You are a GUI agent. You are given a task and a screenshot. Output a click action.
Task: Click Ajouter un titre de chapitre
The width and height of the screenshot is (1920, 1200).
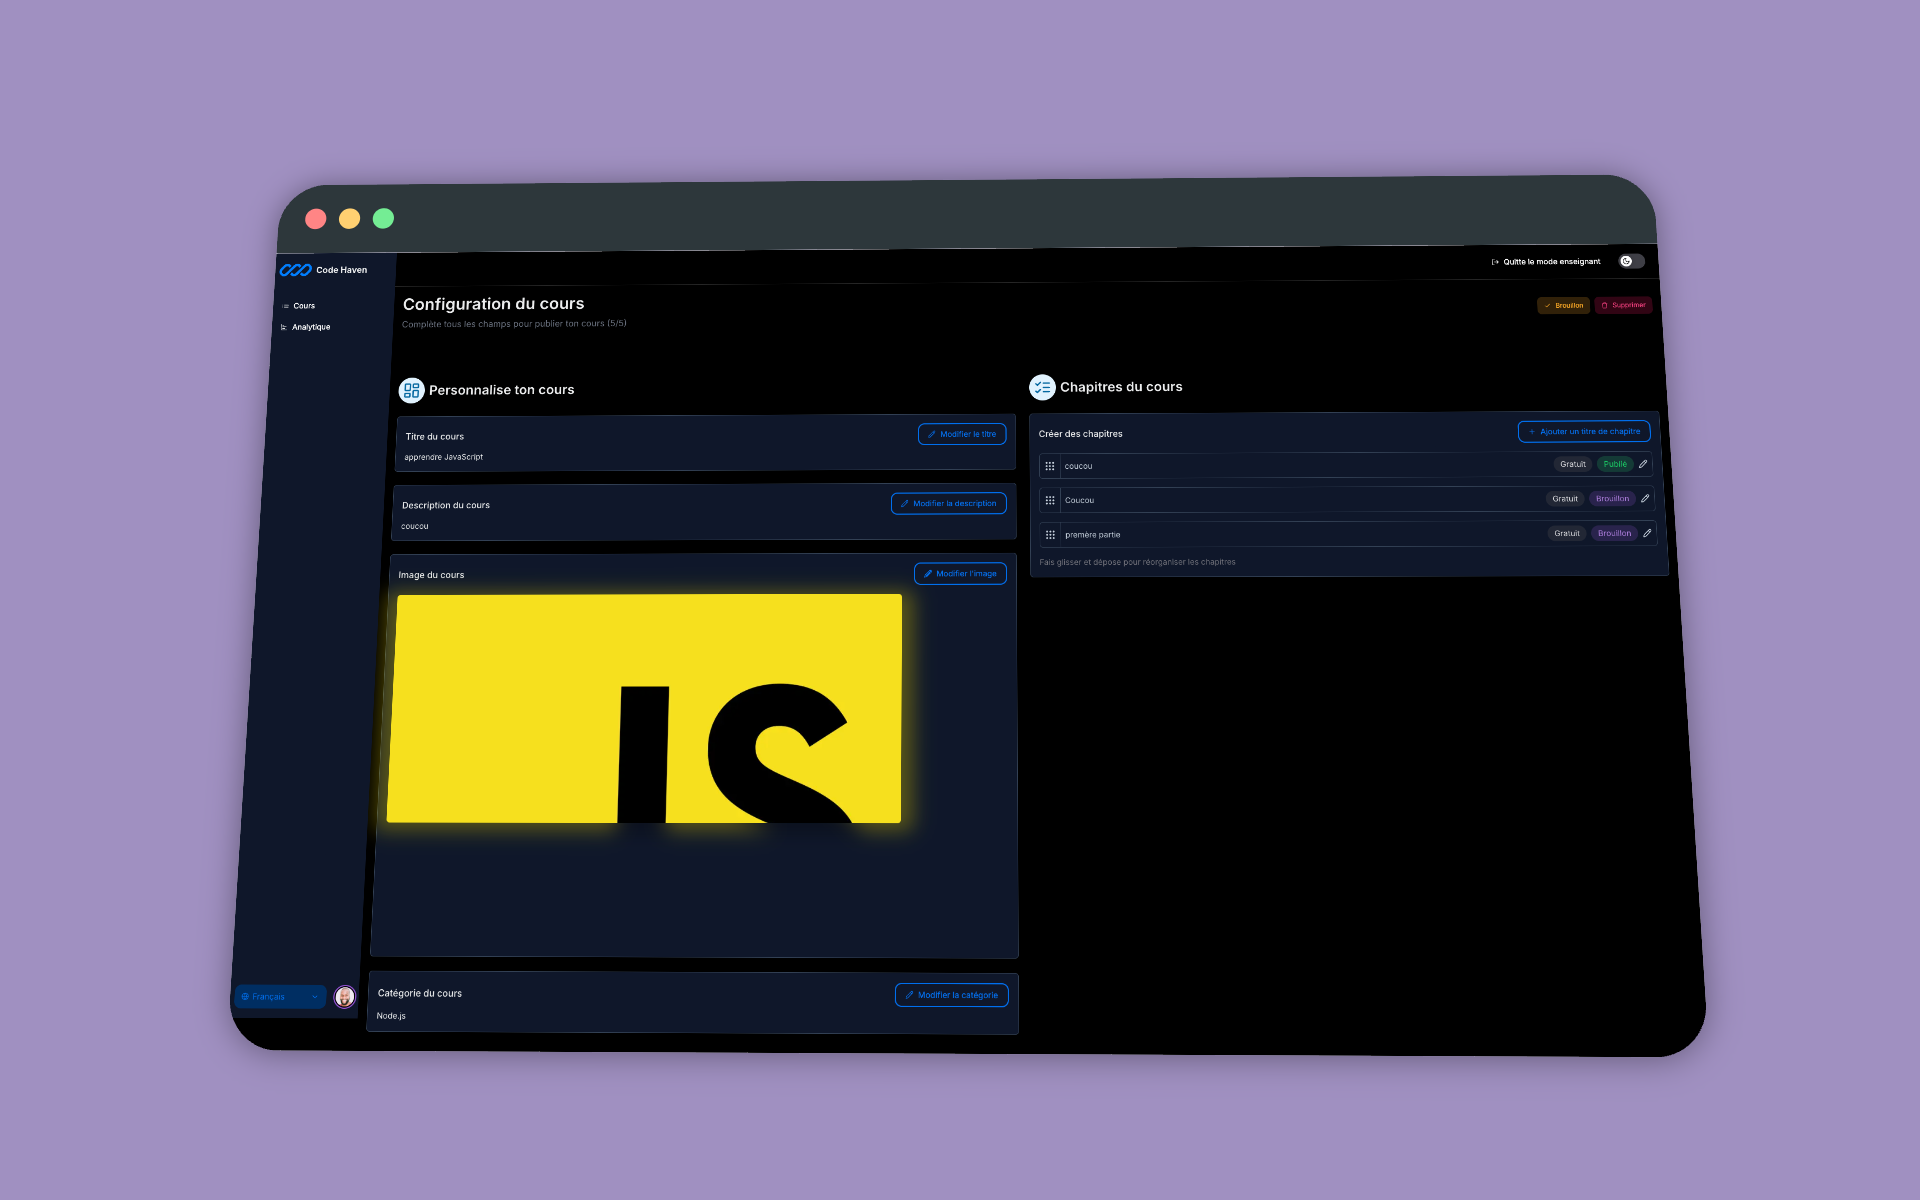click(1584, 431)
